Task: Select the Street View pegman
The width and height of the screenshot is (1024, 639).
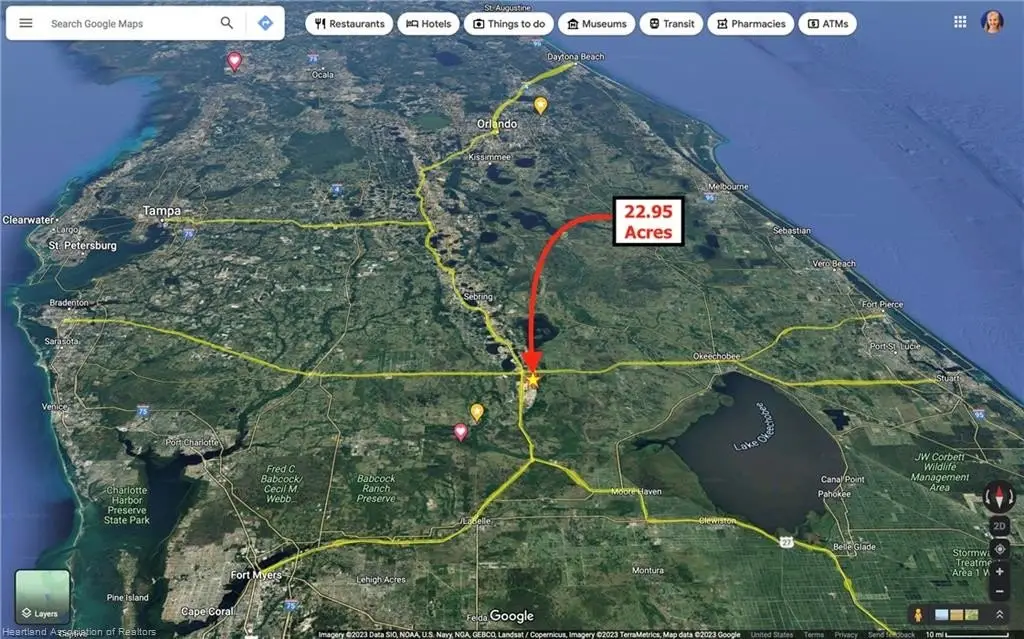Action: pyautogui.click(x=918, y=615)
